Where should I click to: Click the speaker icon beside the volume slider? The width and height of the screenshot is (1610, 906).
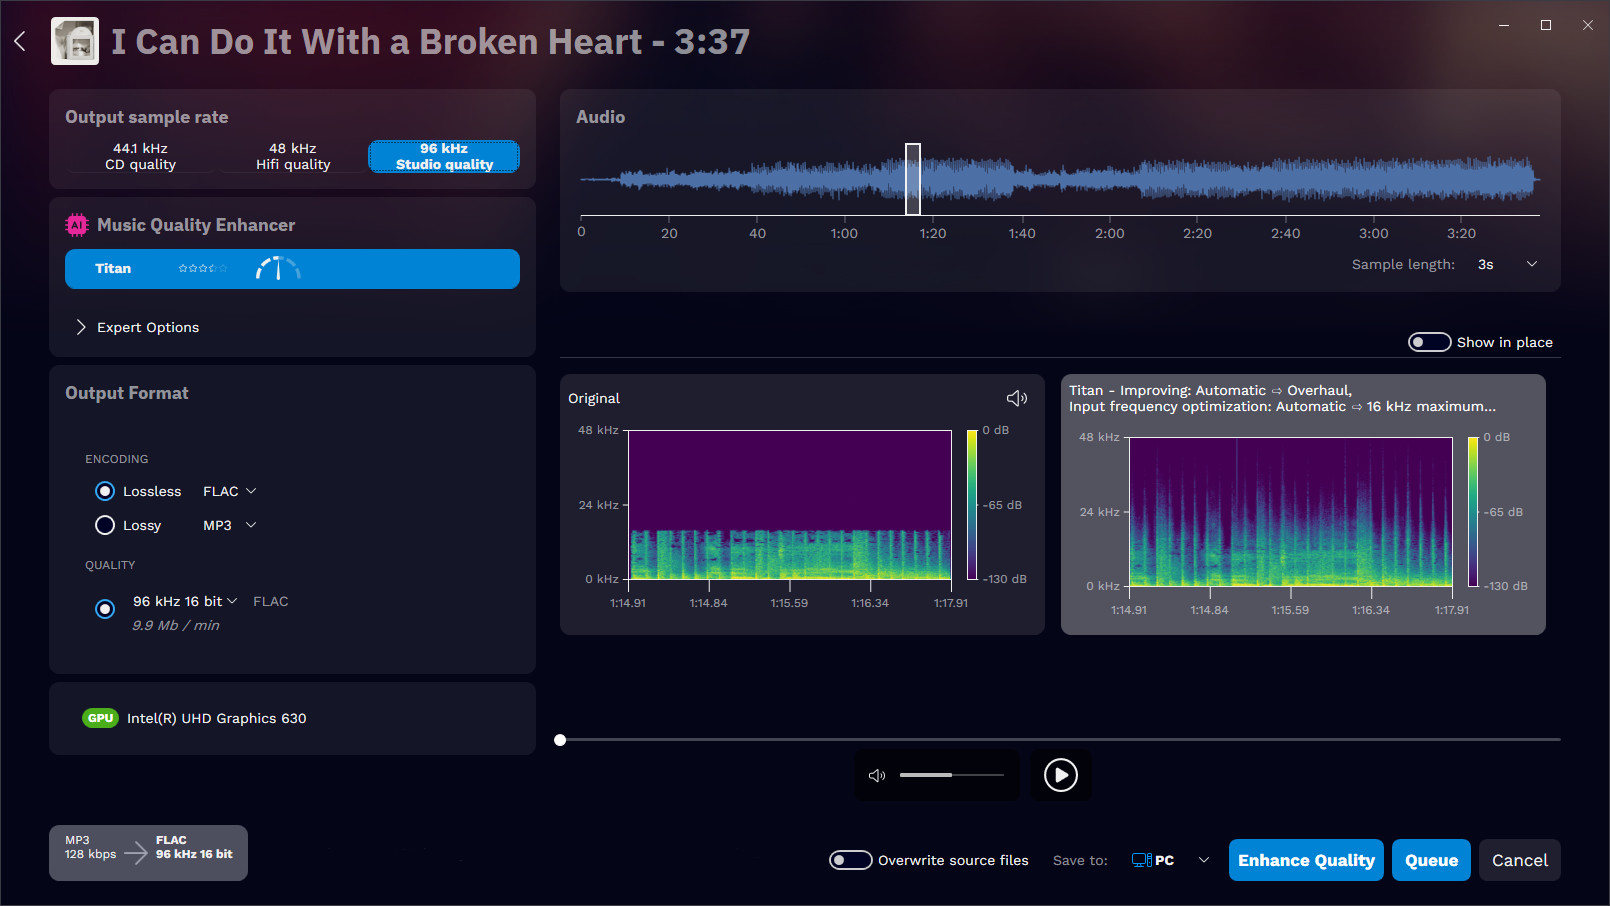tap(877, 775)
